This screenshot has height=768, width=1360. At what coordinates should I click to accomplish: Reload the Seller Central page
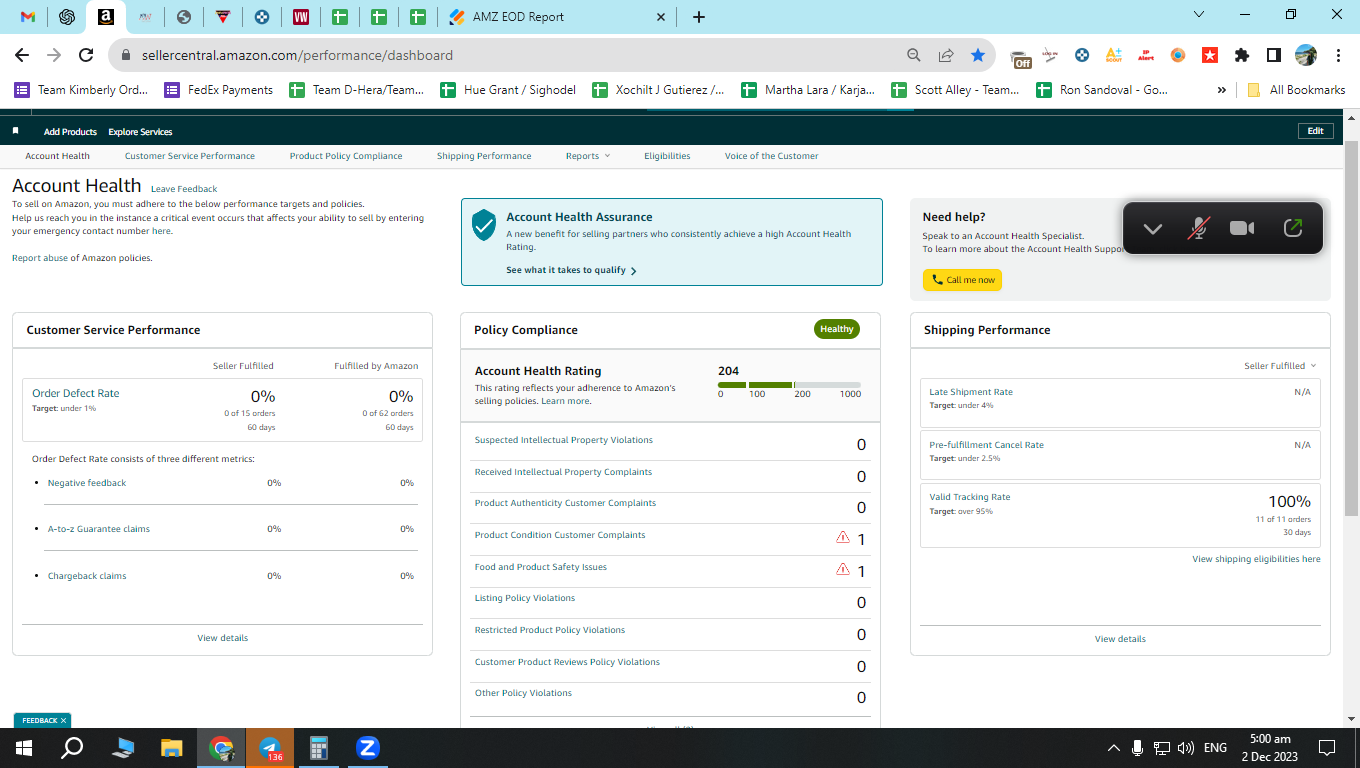coord(86,55)
